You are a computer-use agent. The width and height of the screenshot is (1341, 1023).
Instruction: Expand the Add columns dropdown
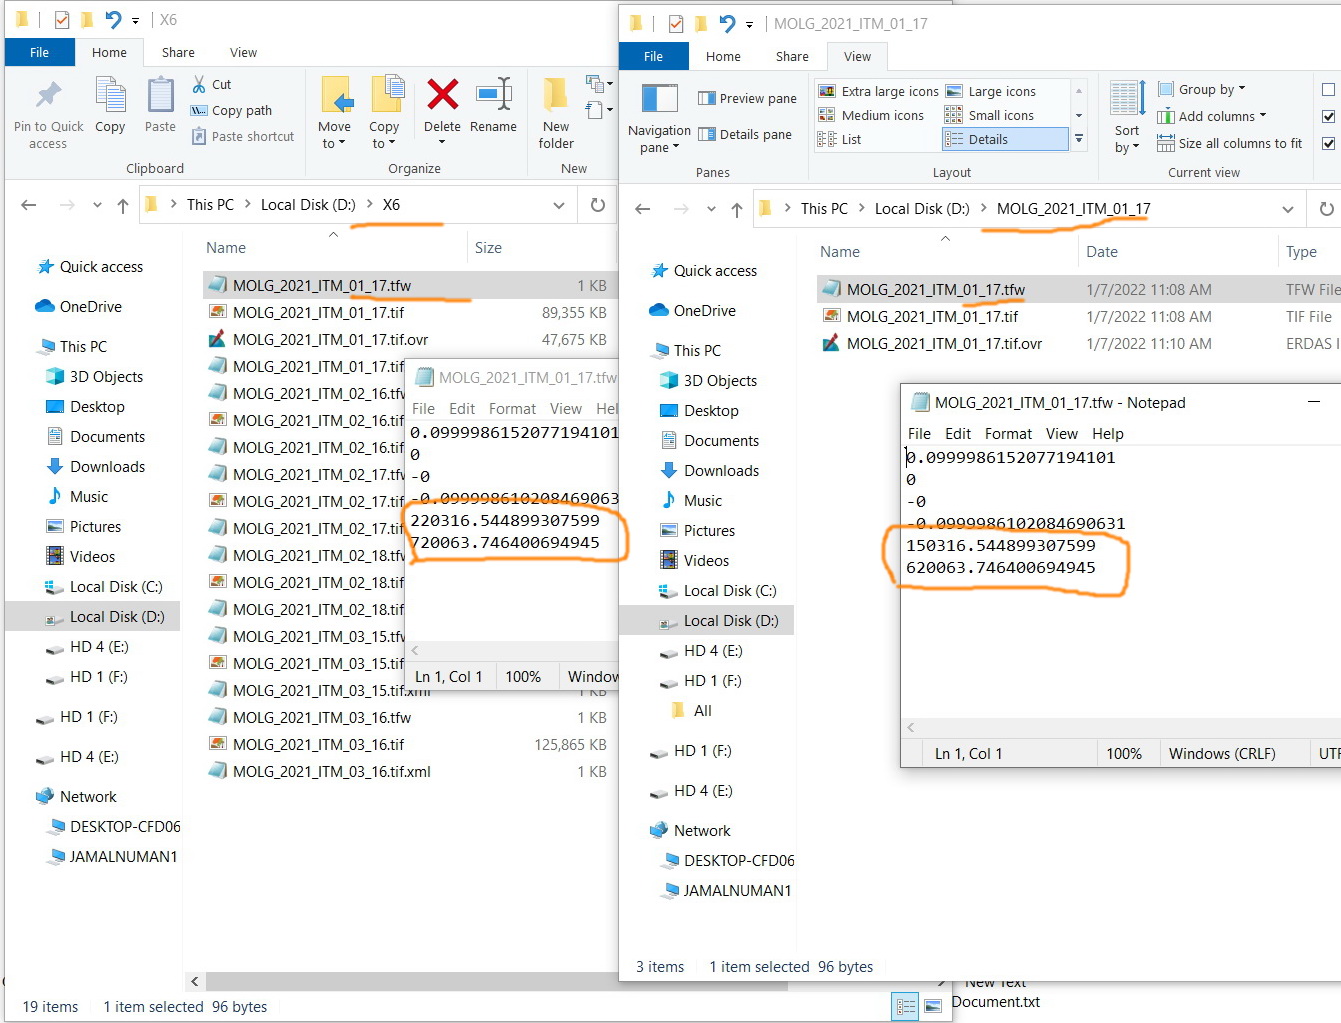pyautogui.click(x=1211, y=116)
